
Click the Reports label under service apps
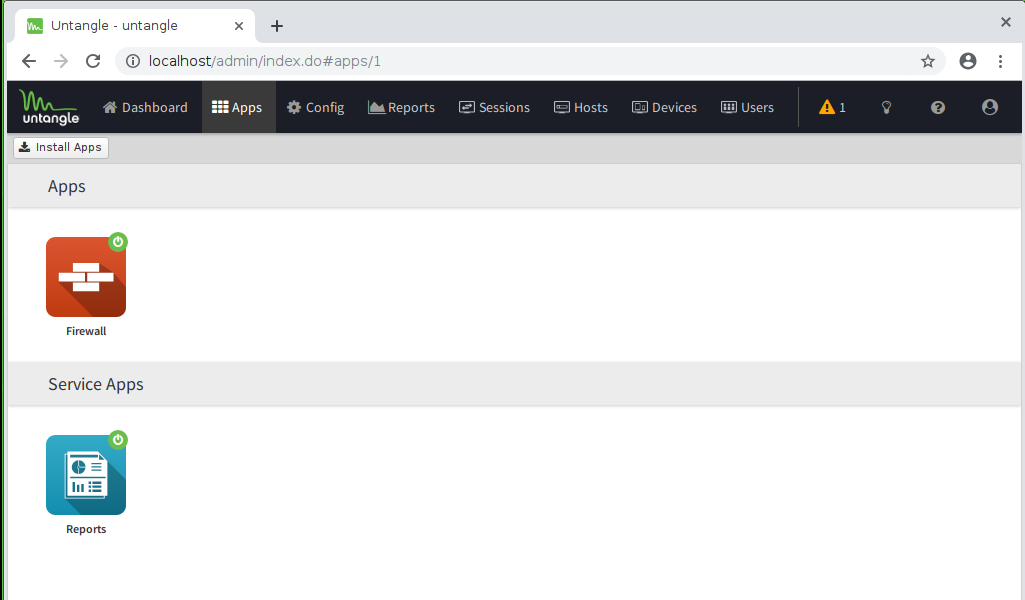[x=86, y=529]
